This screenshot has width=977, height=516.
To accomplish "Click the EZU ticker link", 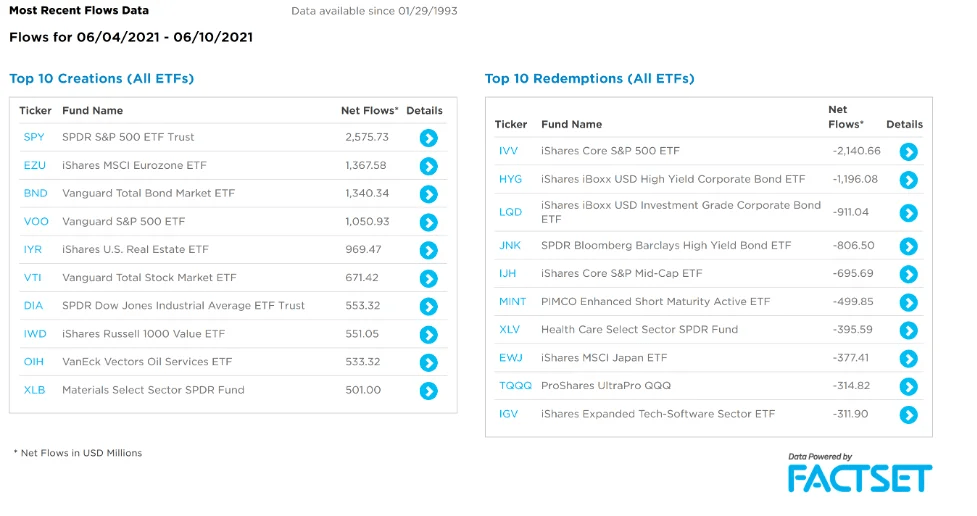I will click(x=34, y=165).
